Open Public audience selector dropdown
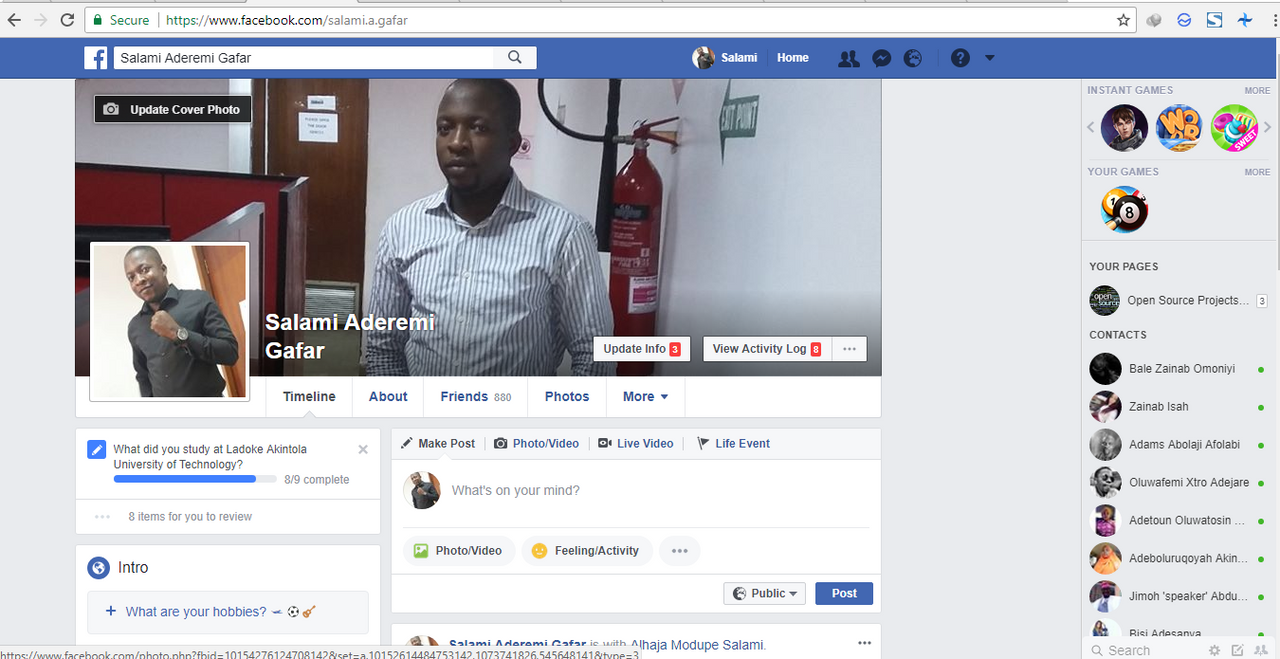The width and height of the screenshot is (1280, 659). pyautogui.click(x=765, y=593)
